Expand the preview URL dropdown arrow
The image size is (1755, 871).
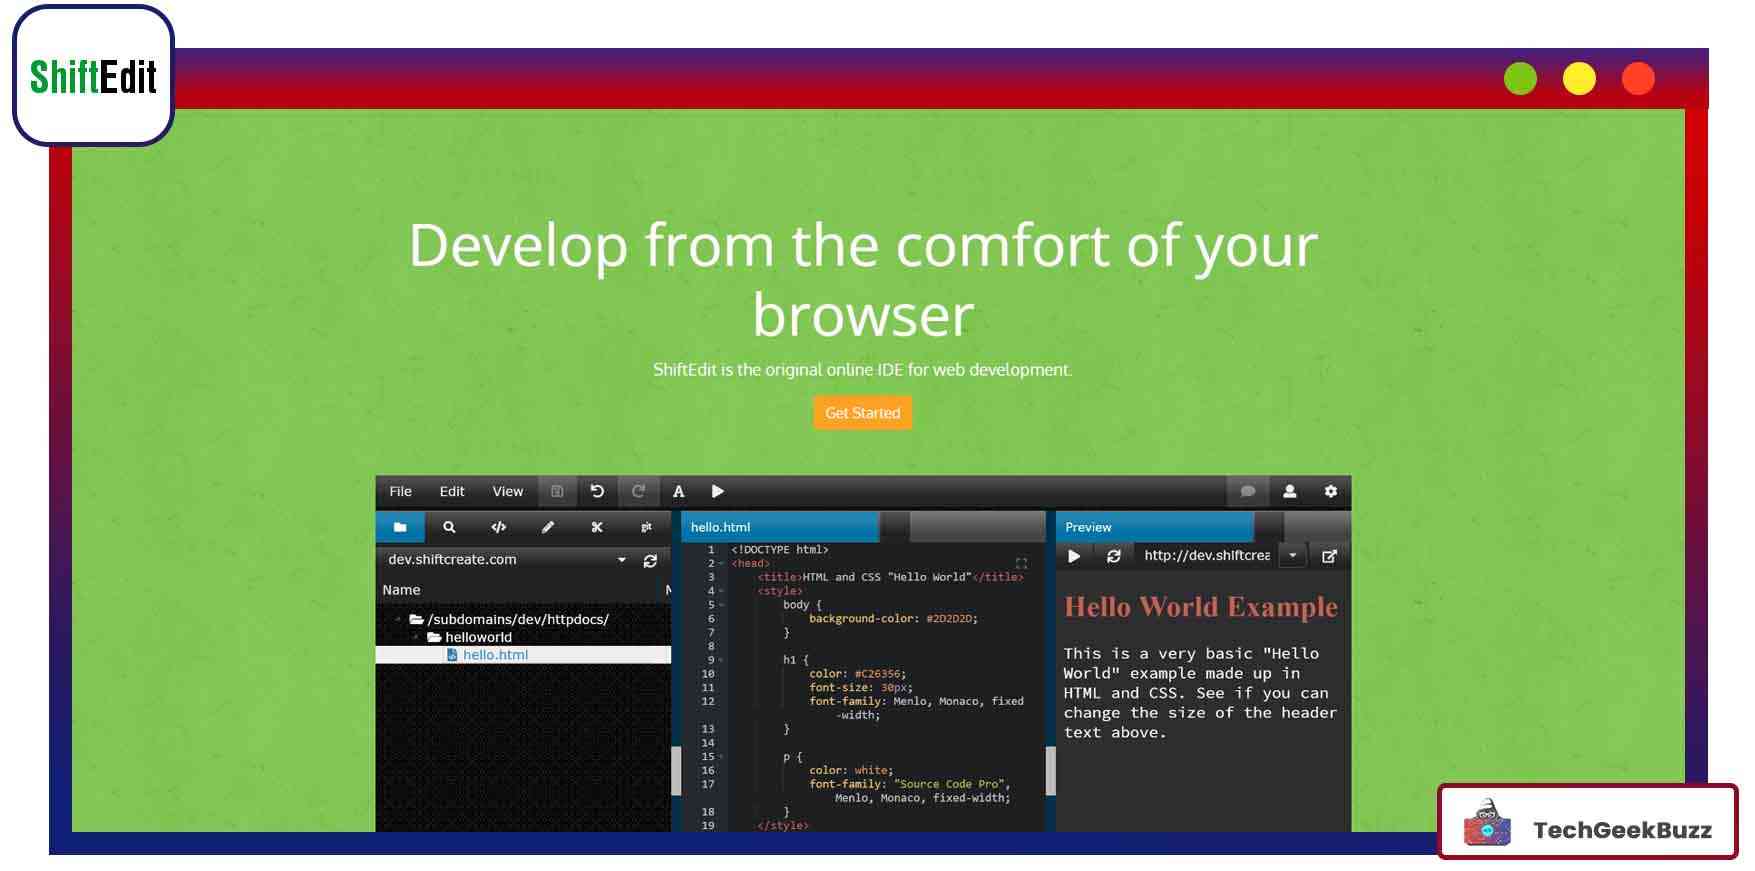pyautogui.click(x=1293, y=556)
